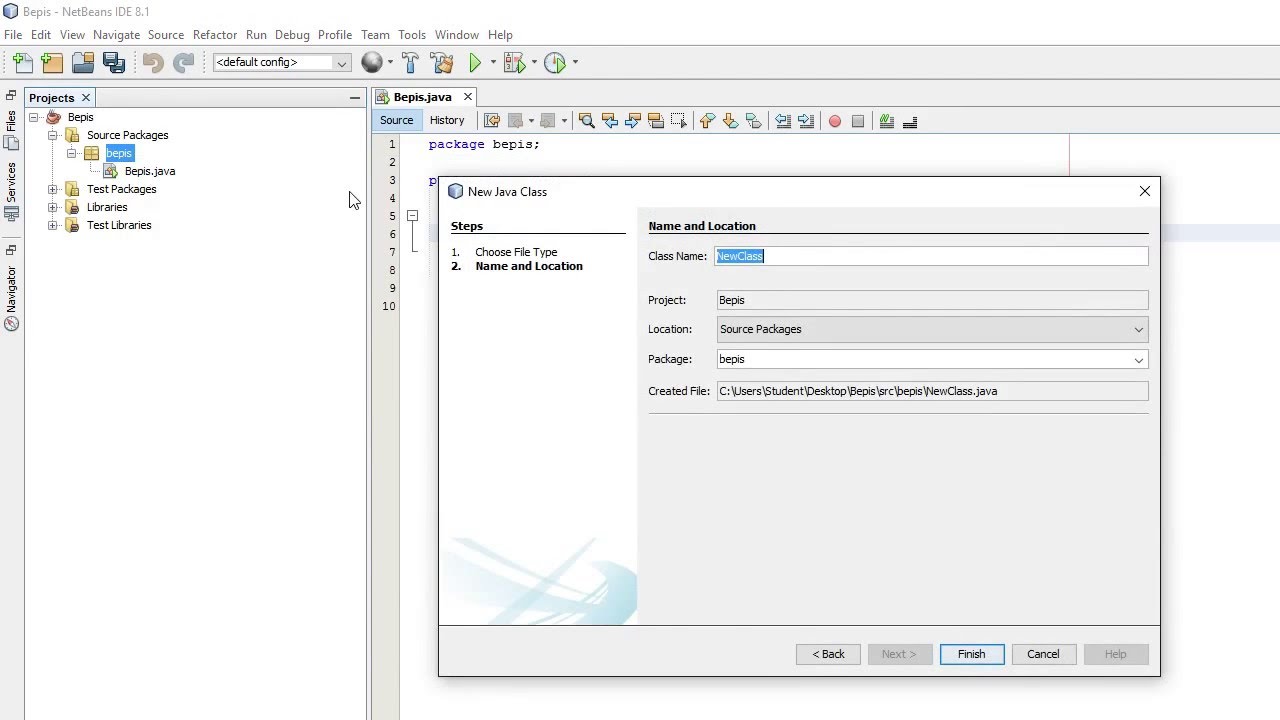This screenshot has width=1280, height=720.
Task: Close the Projects panel tab
Action: click(x=86, y=97)
